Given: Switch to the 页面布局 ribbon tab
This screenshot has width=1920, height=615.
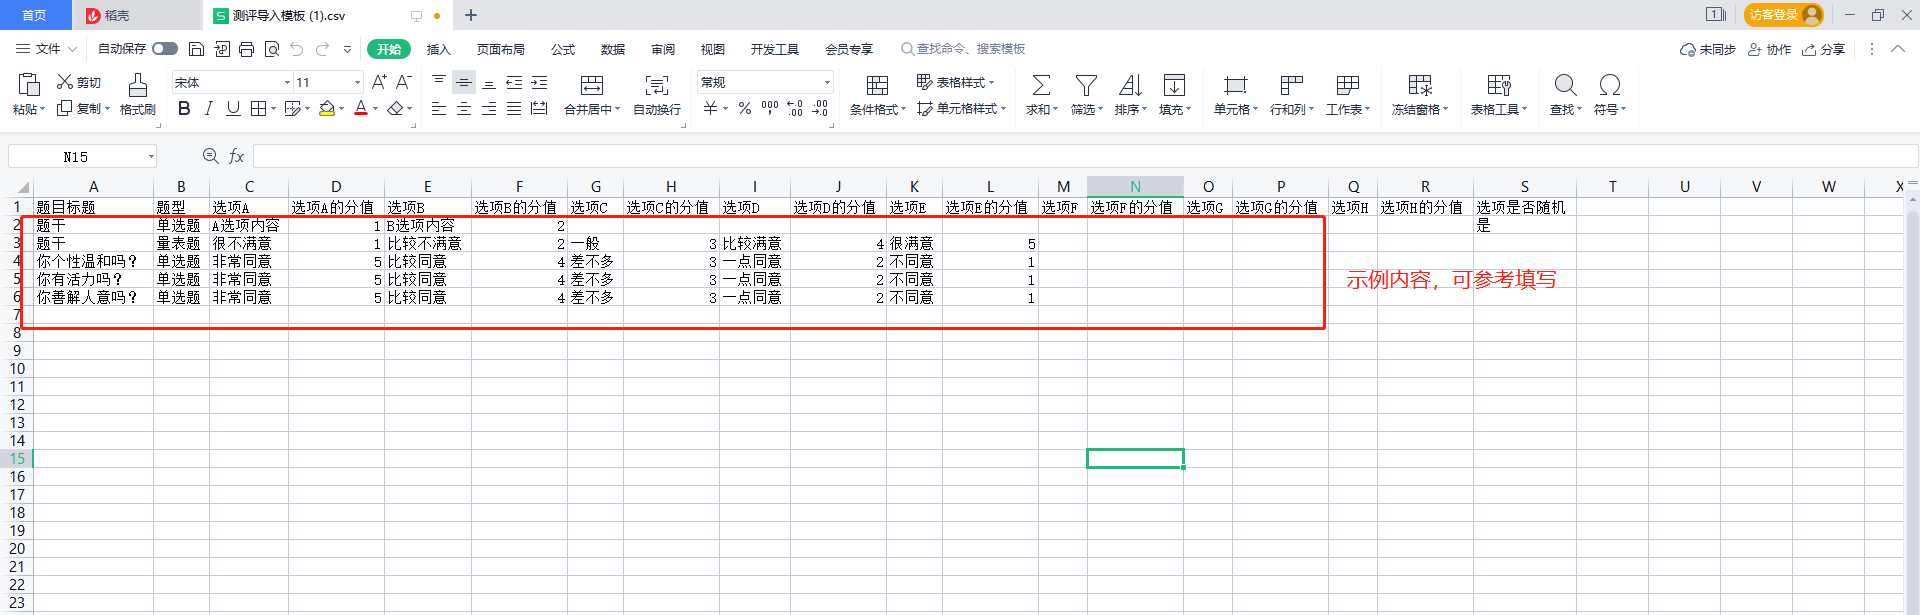Looking at the screenshot, I should [501, 49].
